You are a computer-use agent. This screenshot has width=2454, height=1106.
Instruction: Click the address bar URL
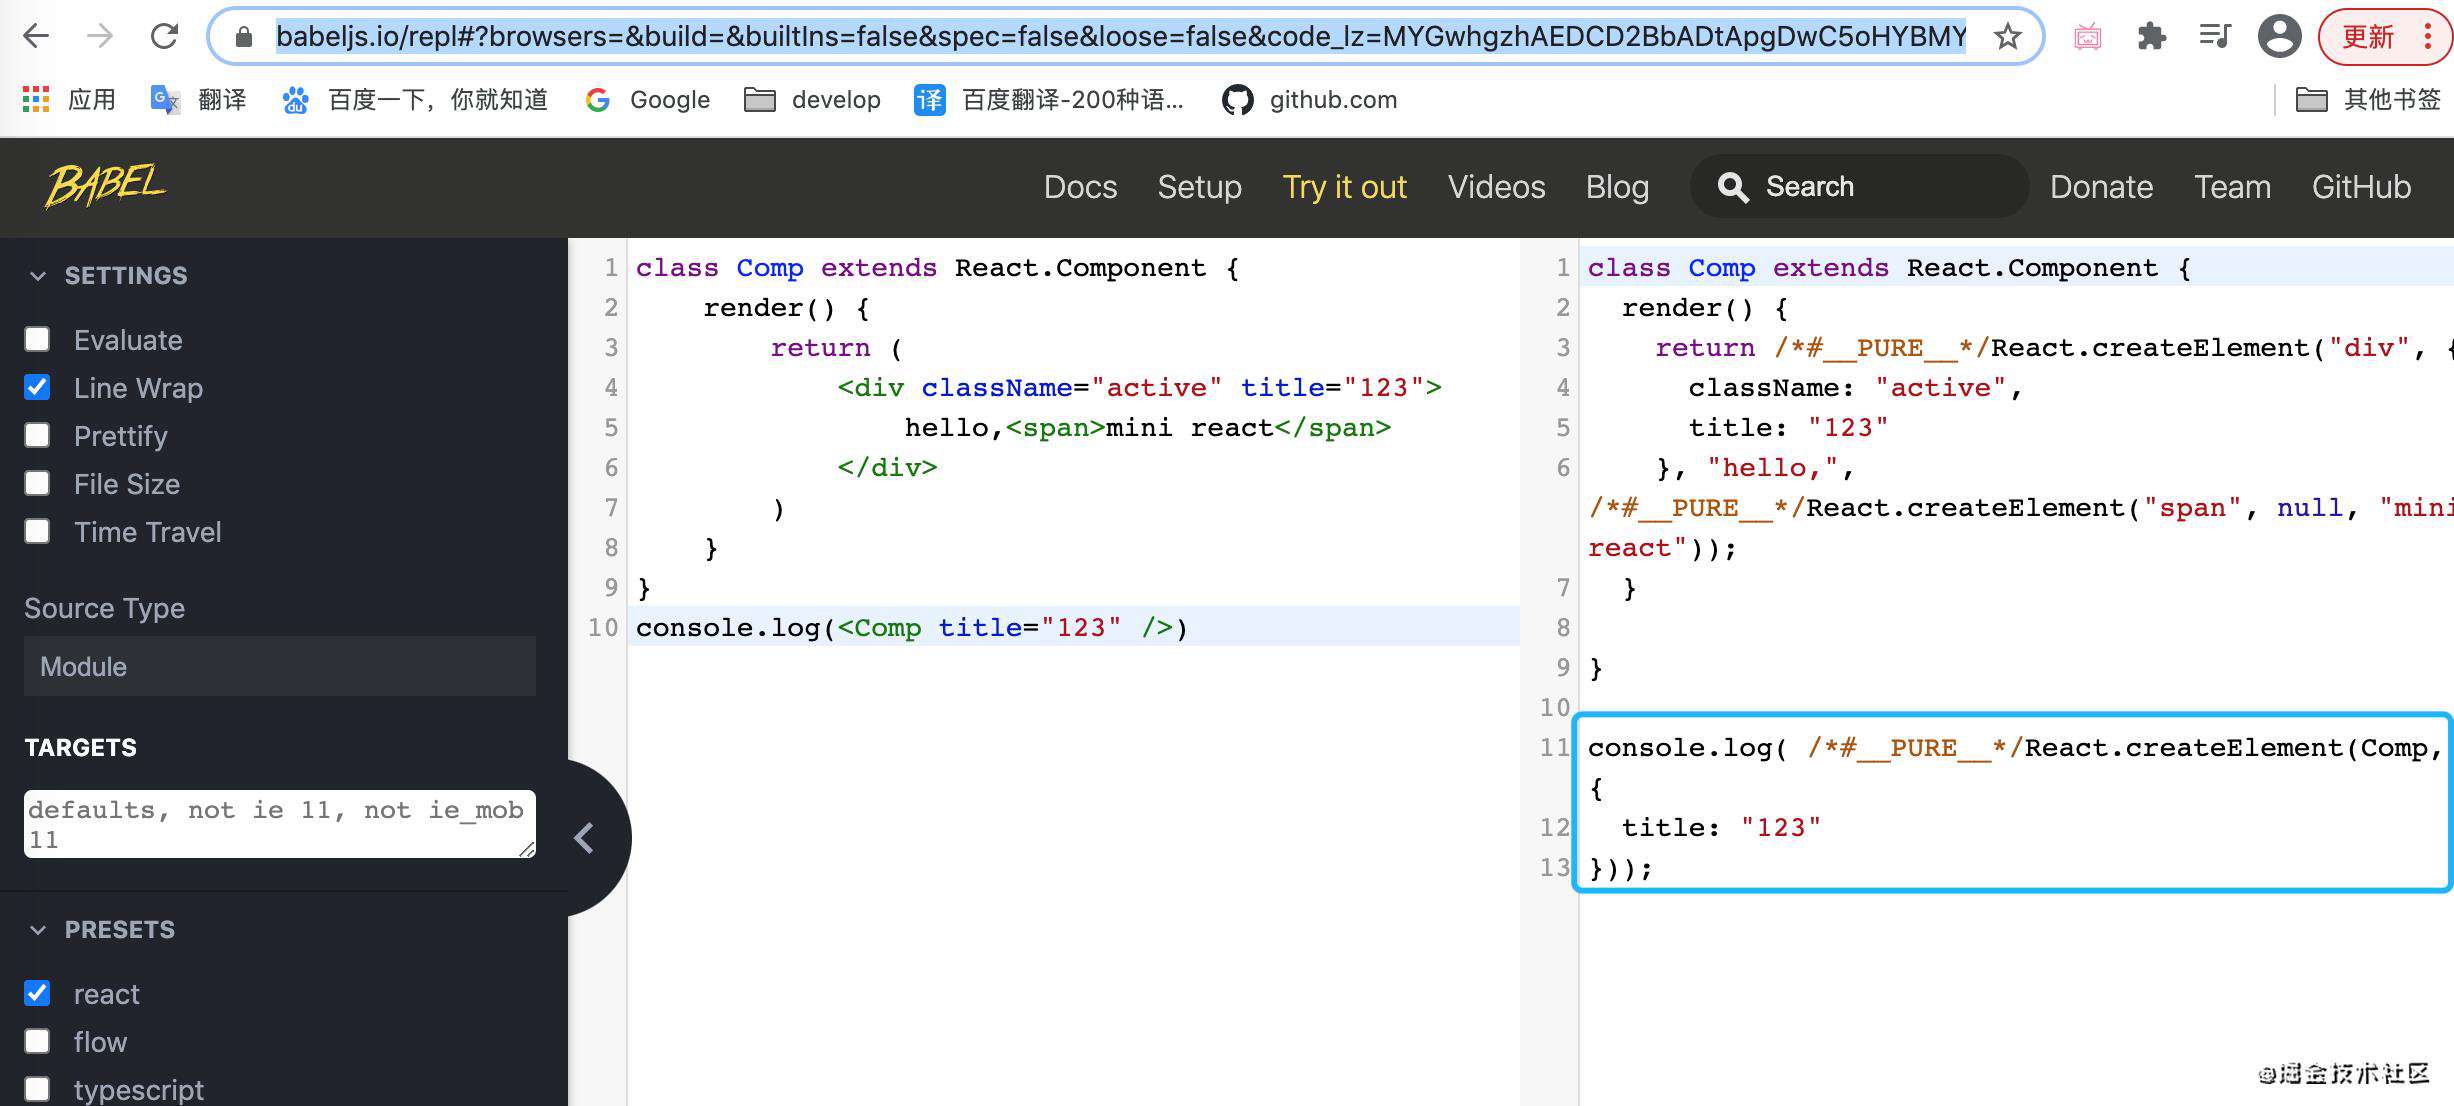click(1121, 37)
